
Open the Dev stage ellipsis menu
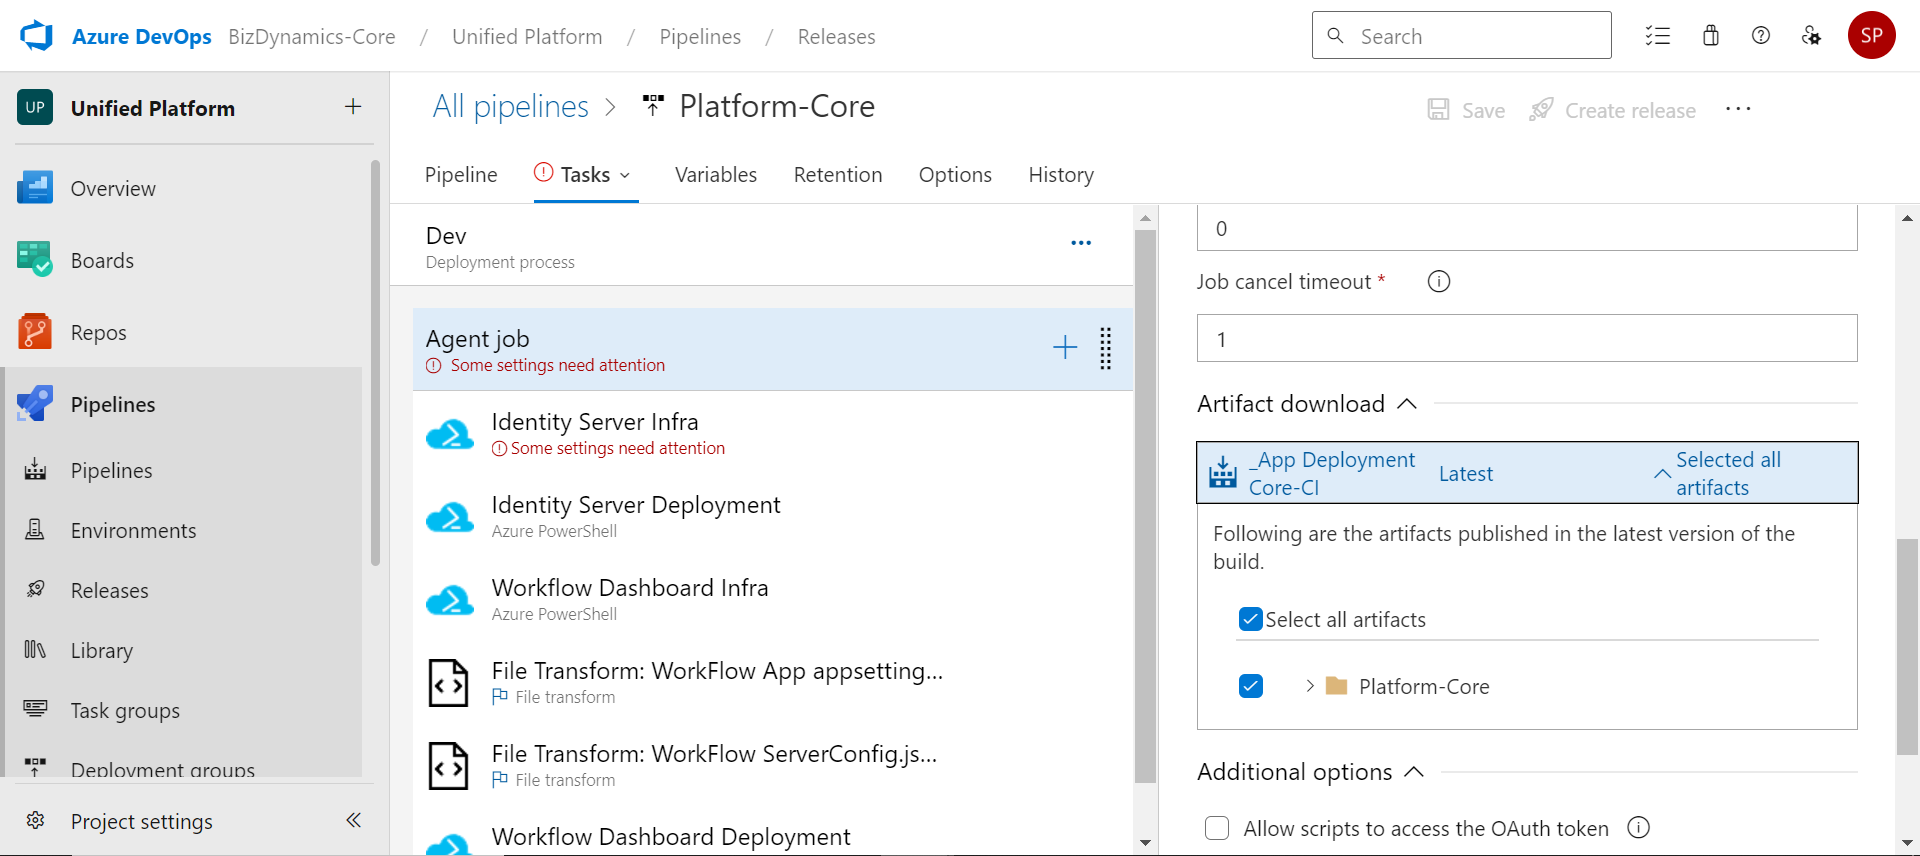click(x=1081, y=243)
